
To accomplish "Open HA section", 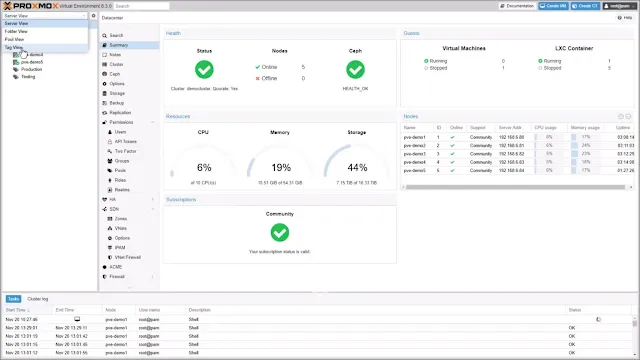I will 129,200.
